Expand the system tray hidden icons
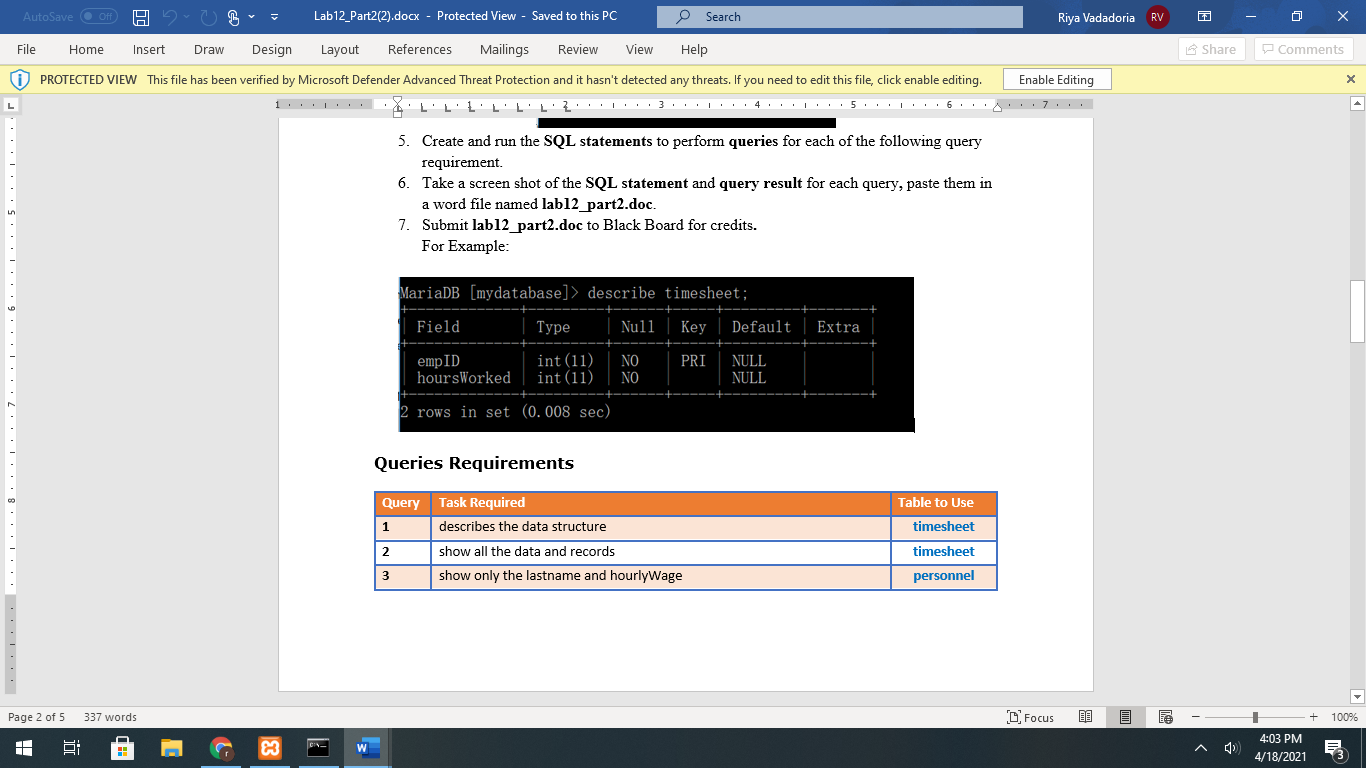 (x=1200, y=747)
